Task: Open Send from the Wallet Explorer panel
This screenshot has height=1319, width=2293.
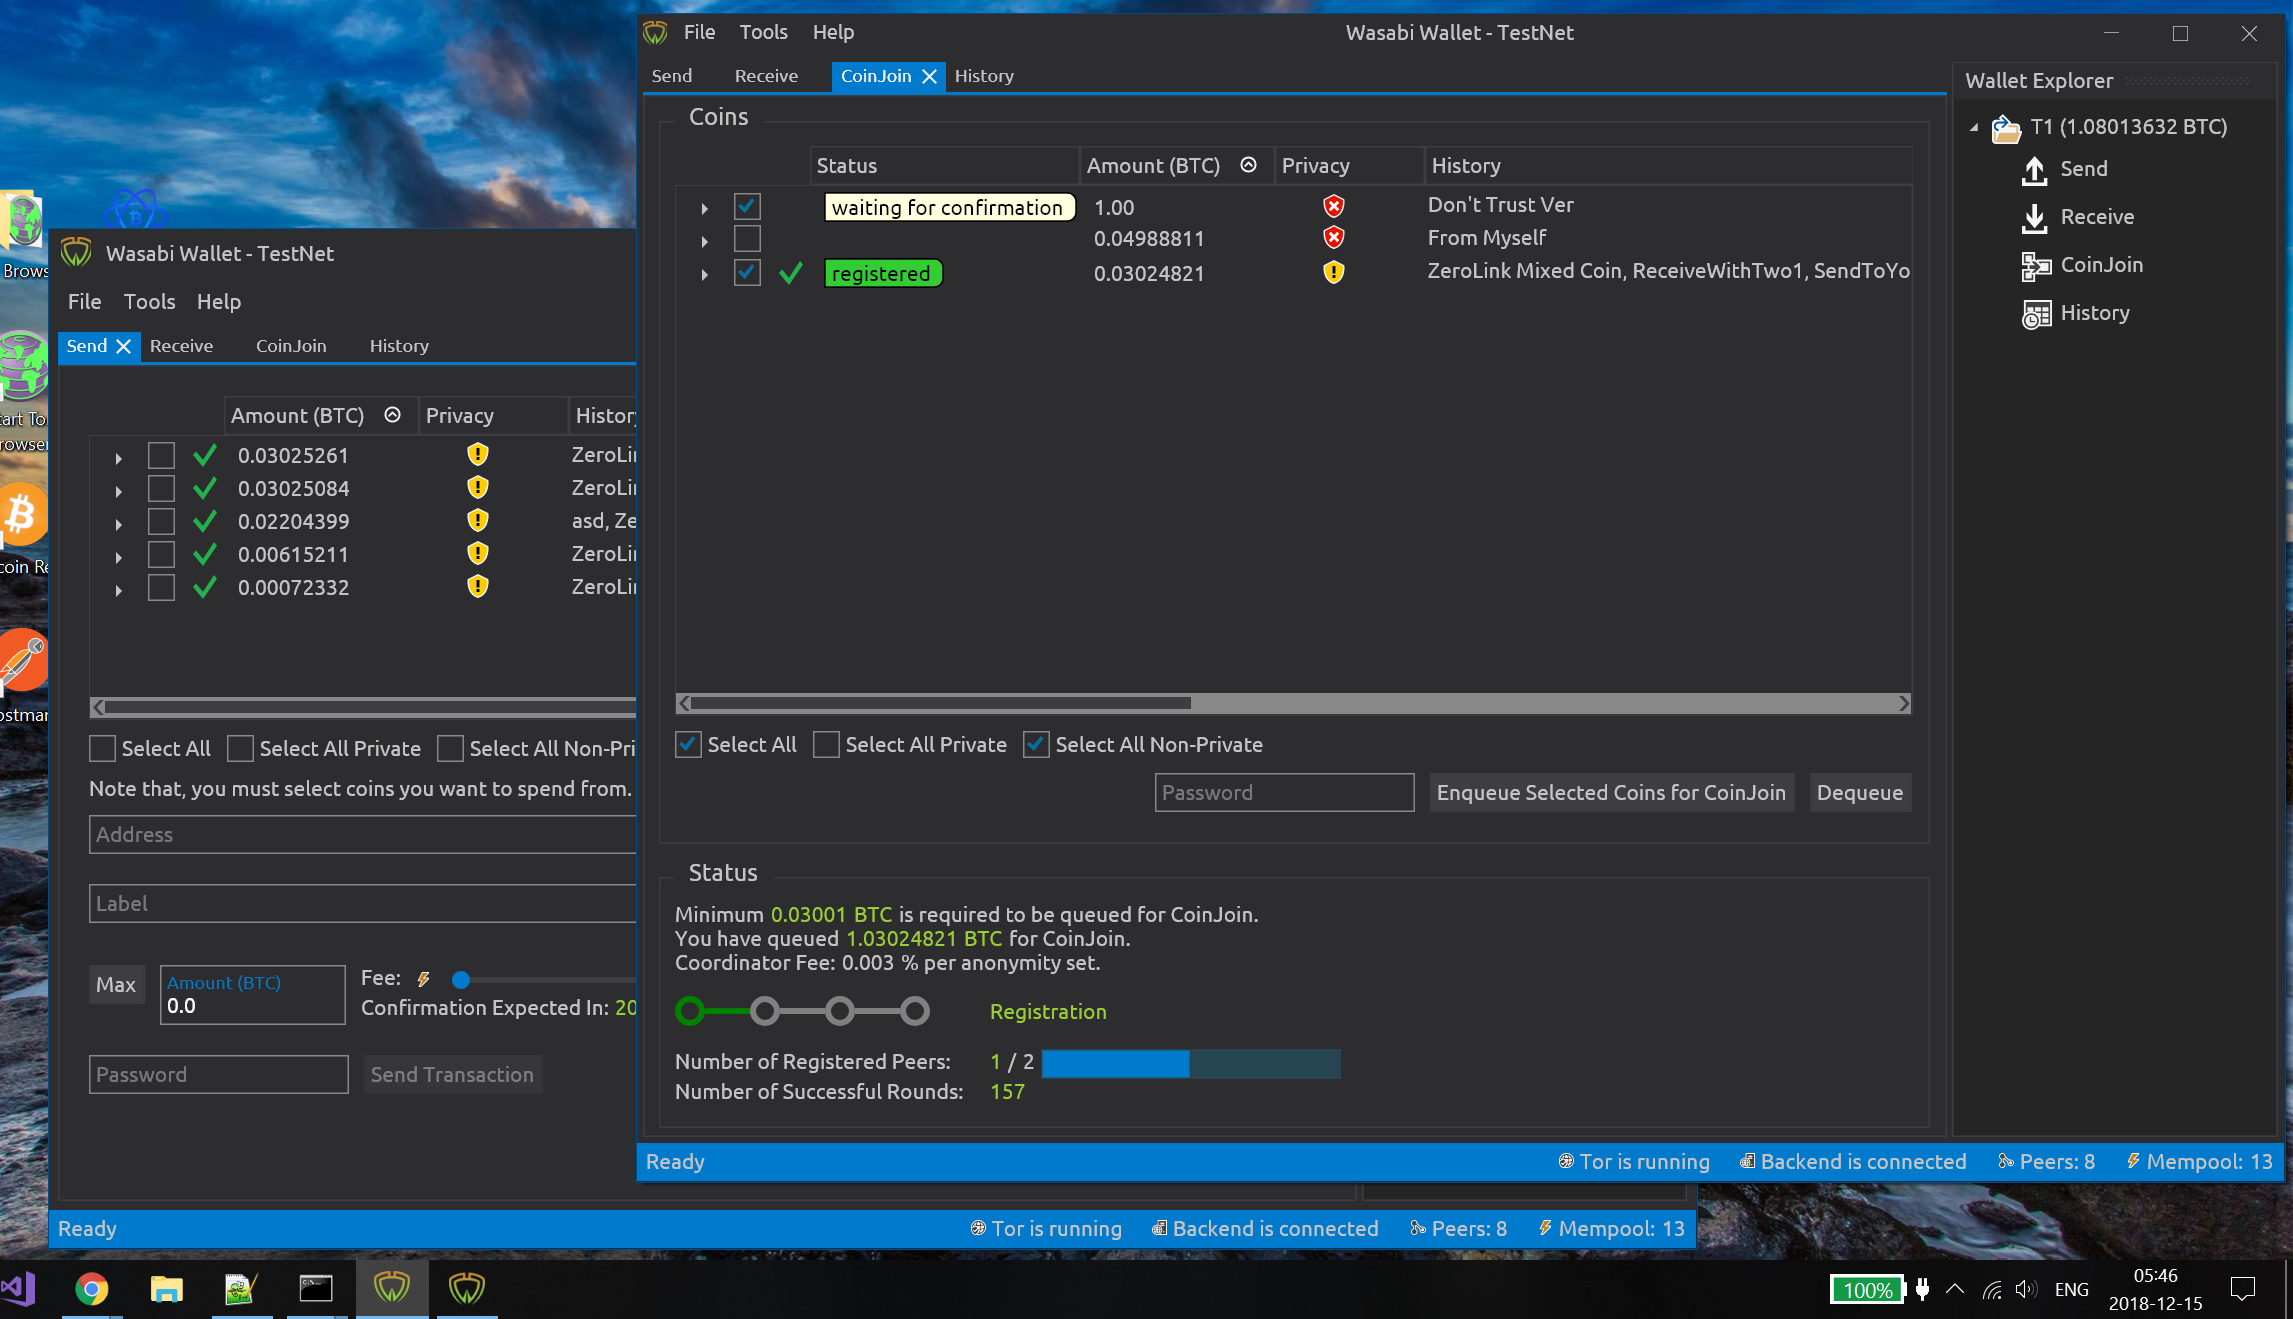Action: coord(2082,169)
